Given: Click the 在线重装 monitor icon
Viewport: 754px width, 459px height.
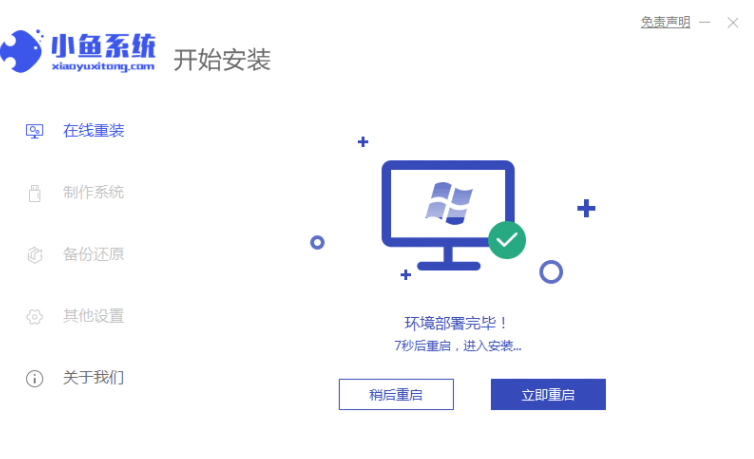Looking at the screenshot, I should point(34,131).
